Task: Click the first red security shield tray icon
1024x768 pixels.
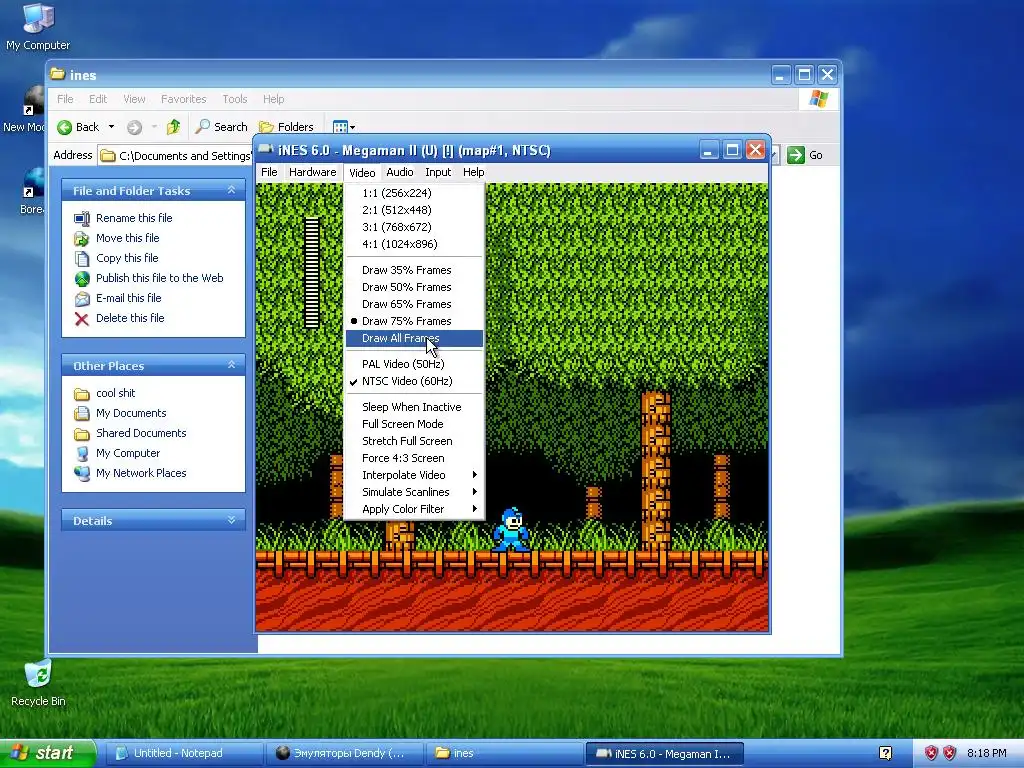Action: click(x=931, y=754)
